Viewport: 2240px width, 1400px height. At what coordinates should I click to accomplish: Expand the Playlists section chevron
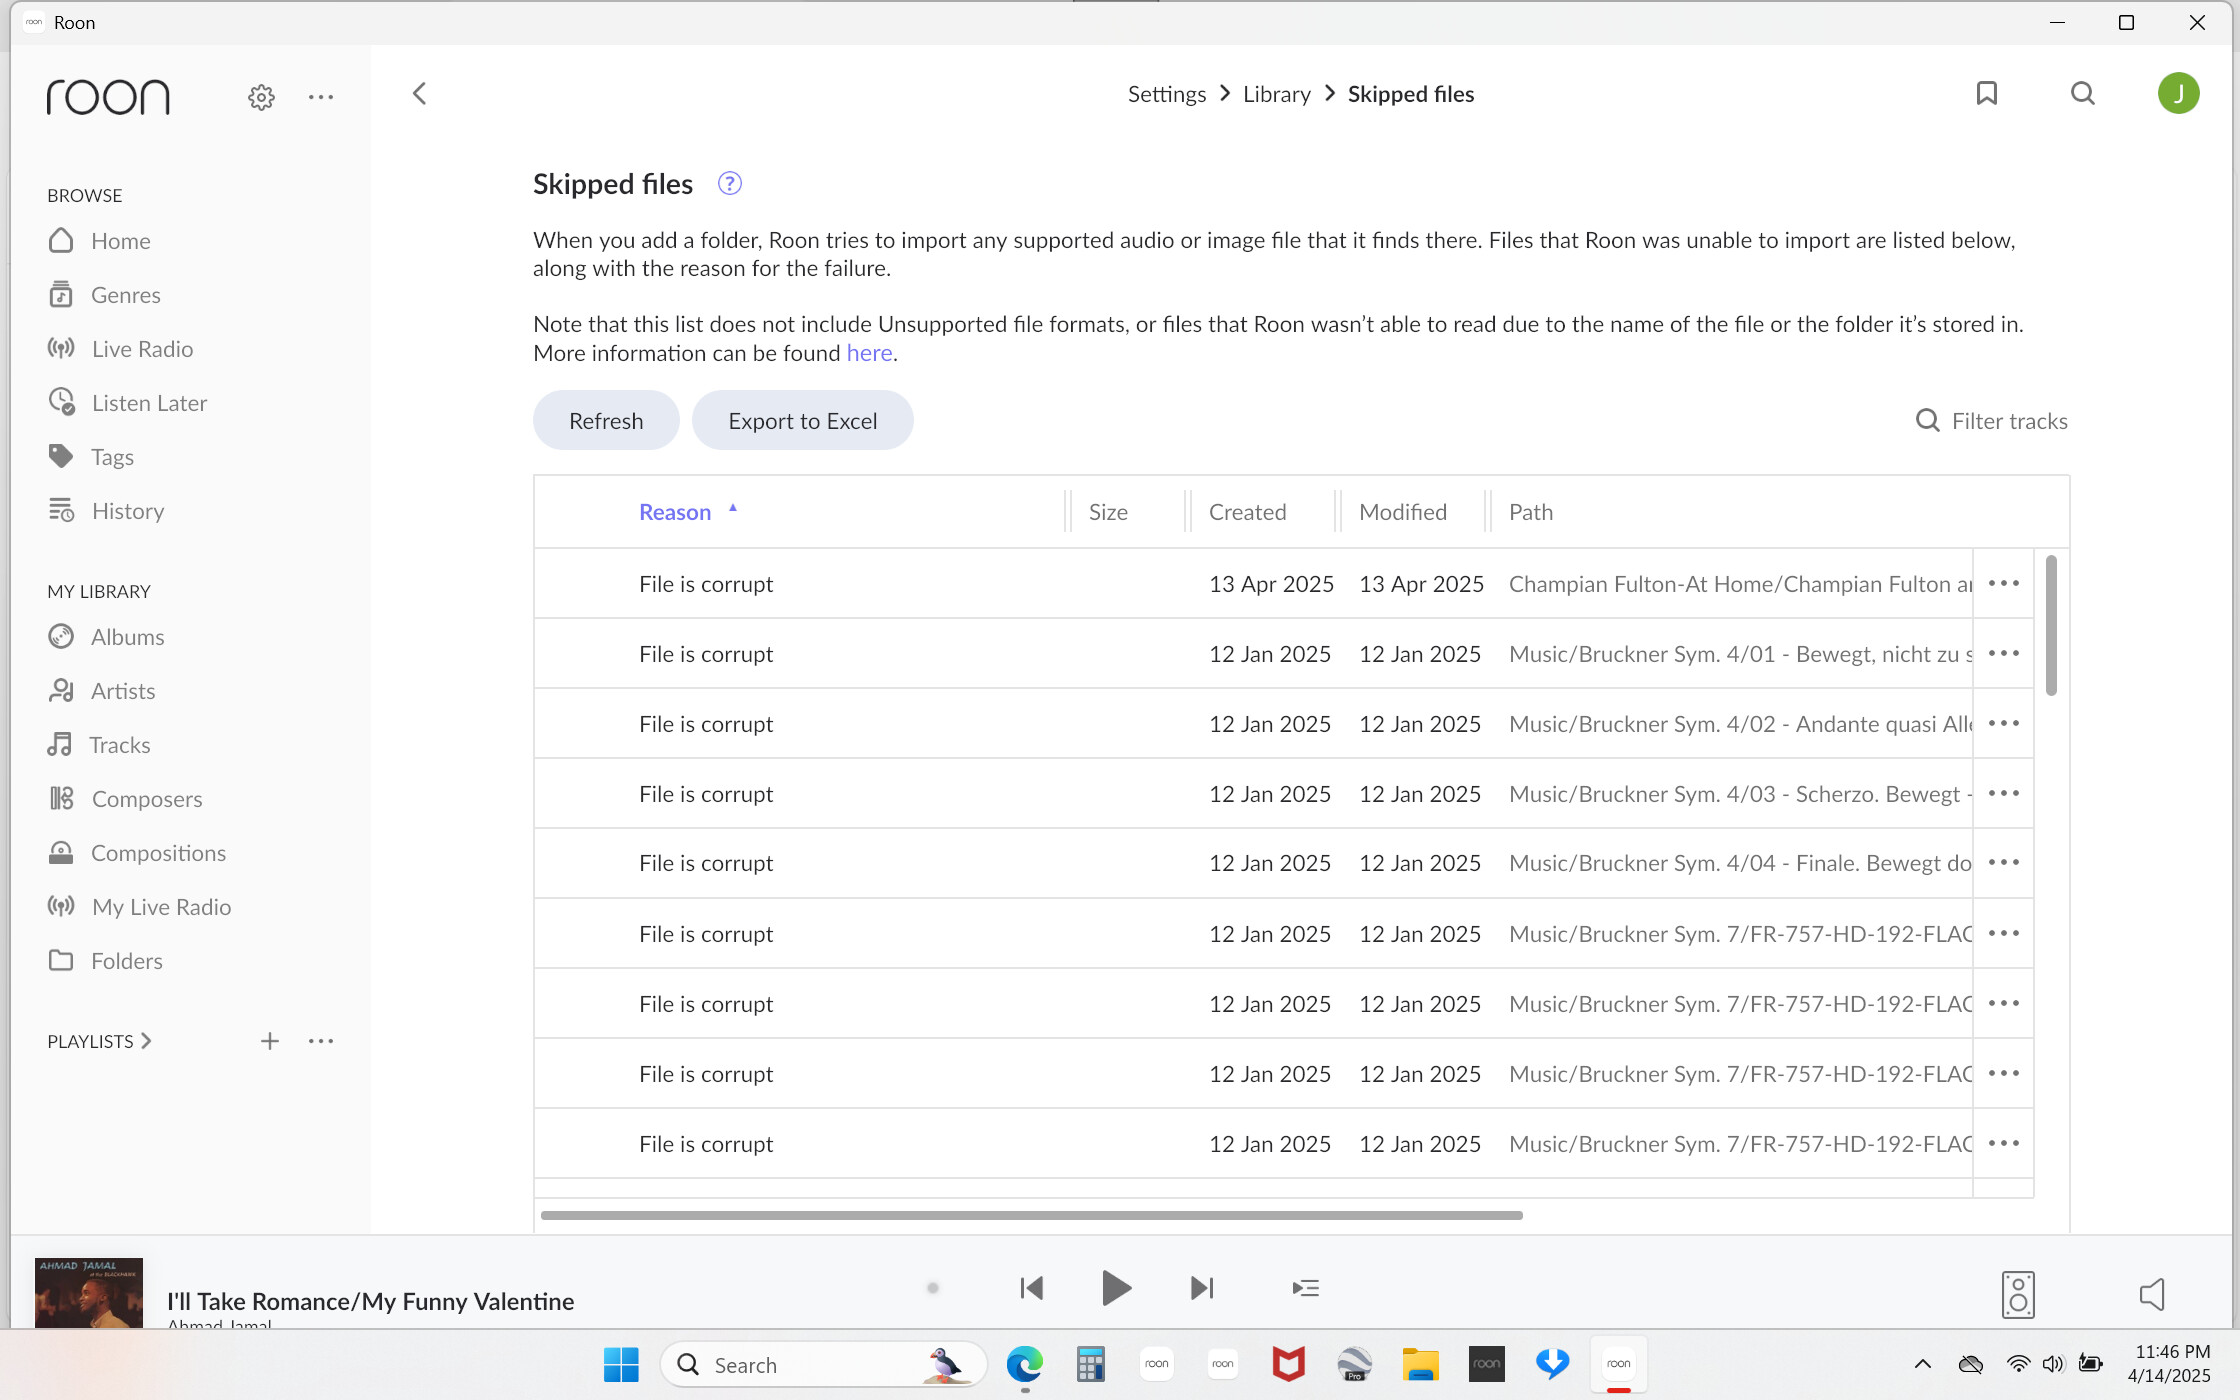click(146, 1041)
